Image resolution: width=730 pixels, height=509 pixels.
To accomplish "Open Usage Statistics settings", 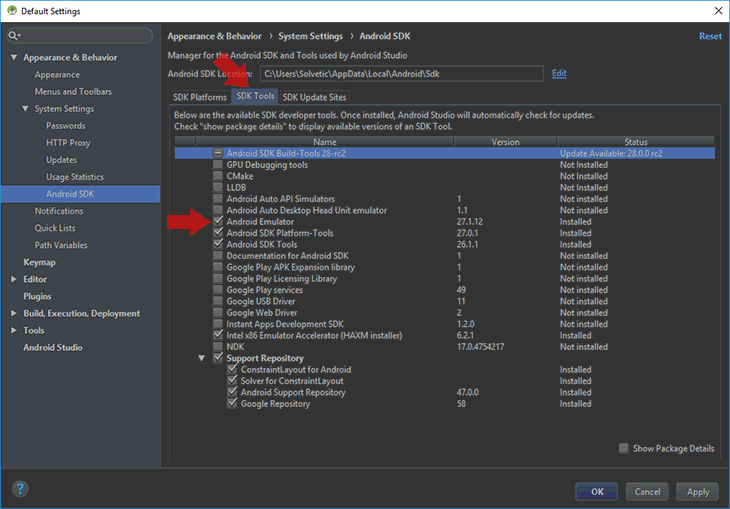I will pyautogui.click(x=74, y=177).
